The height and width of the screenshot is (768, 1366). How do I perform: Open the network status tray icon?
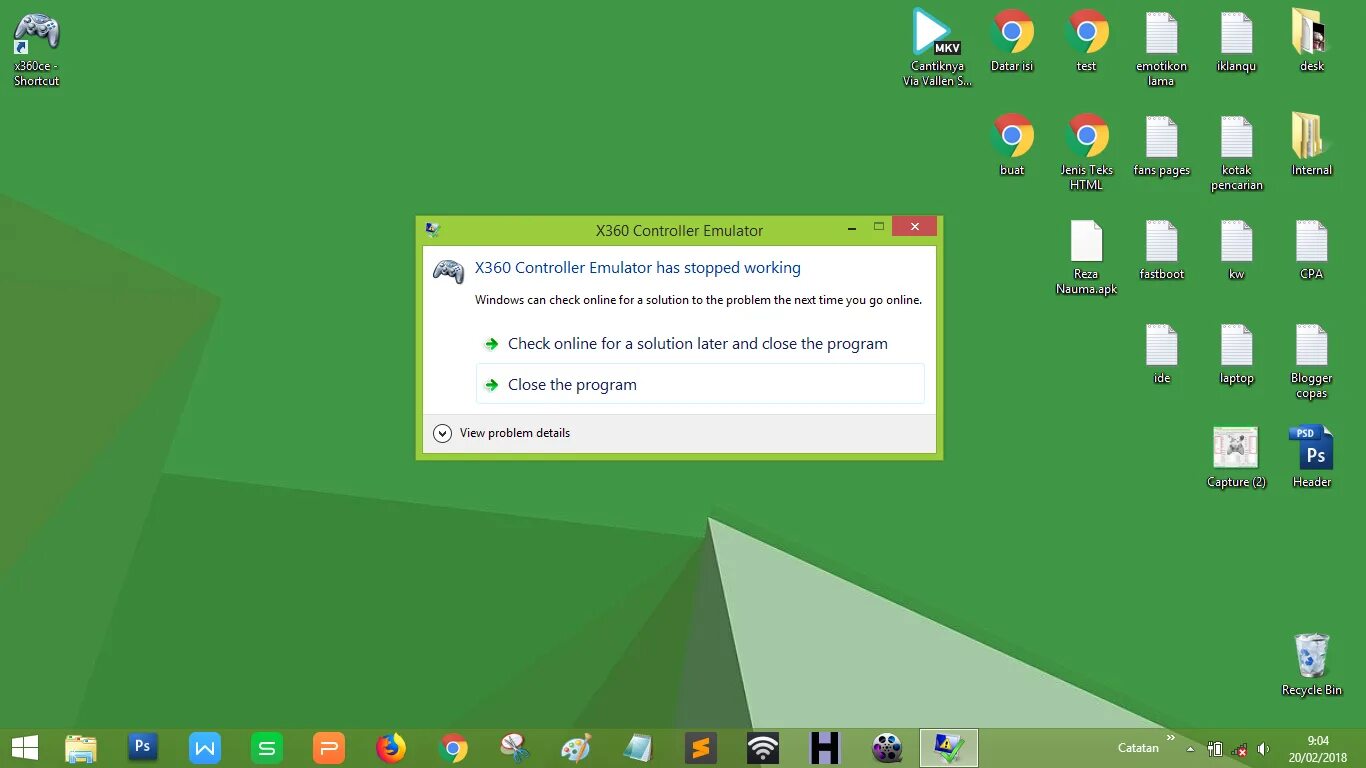click(x=1240, y=748)
